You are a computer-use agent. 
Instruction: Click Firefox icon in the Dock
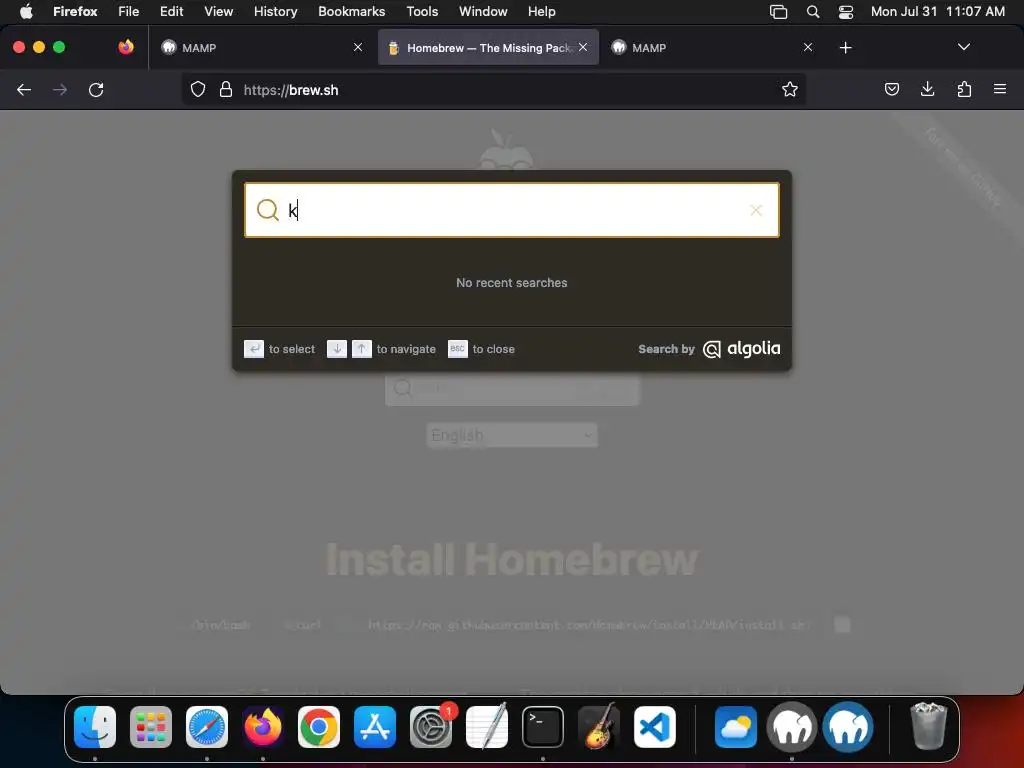(263, 727)
